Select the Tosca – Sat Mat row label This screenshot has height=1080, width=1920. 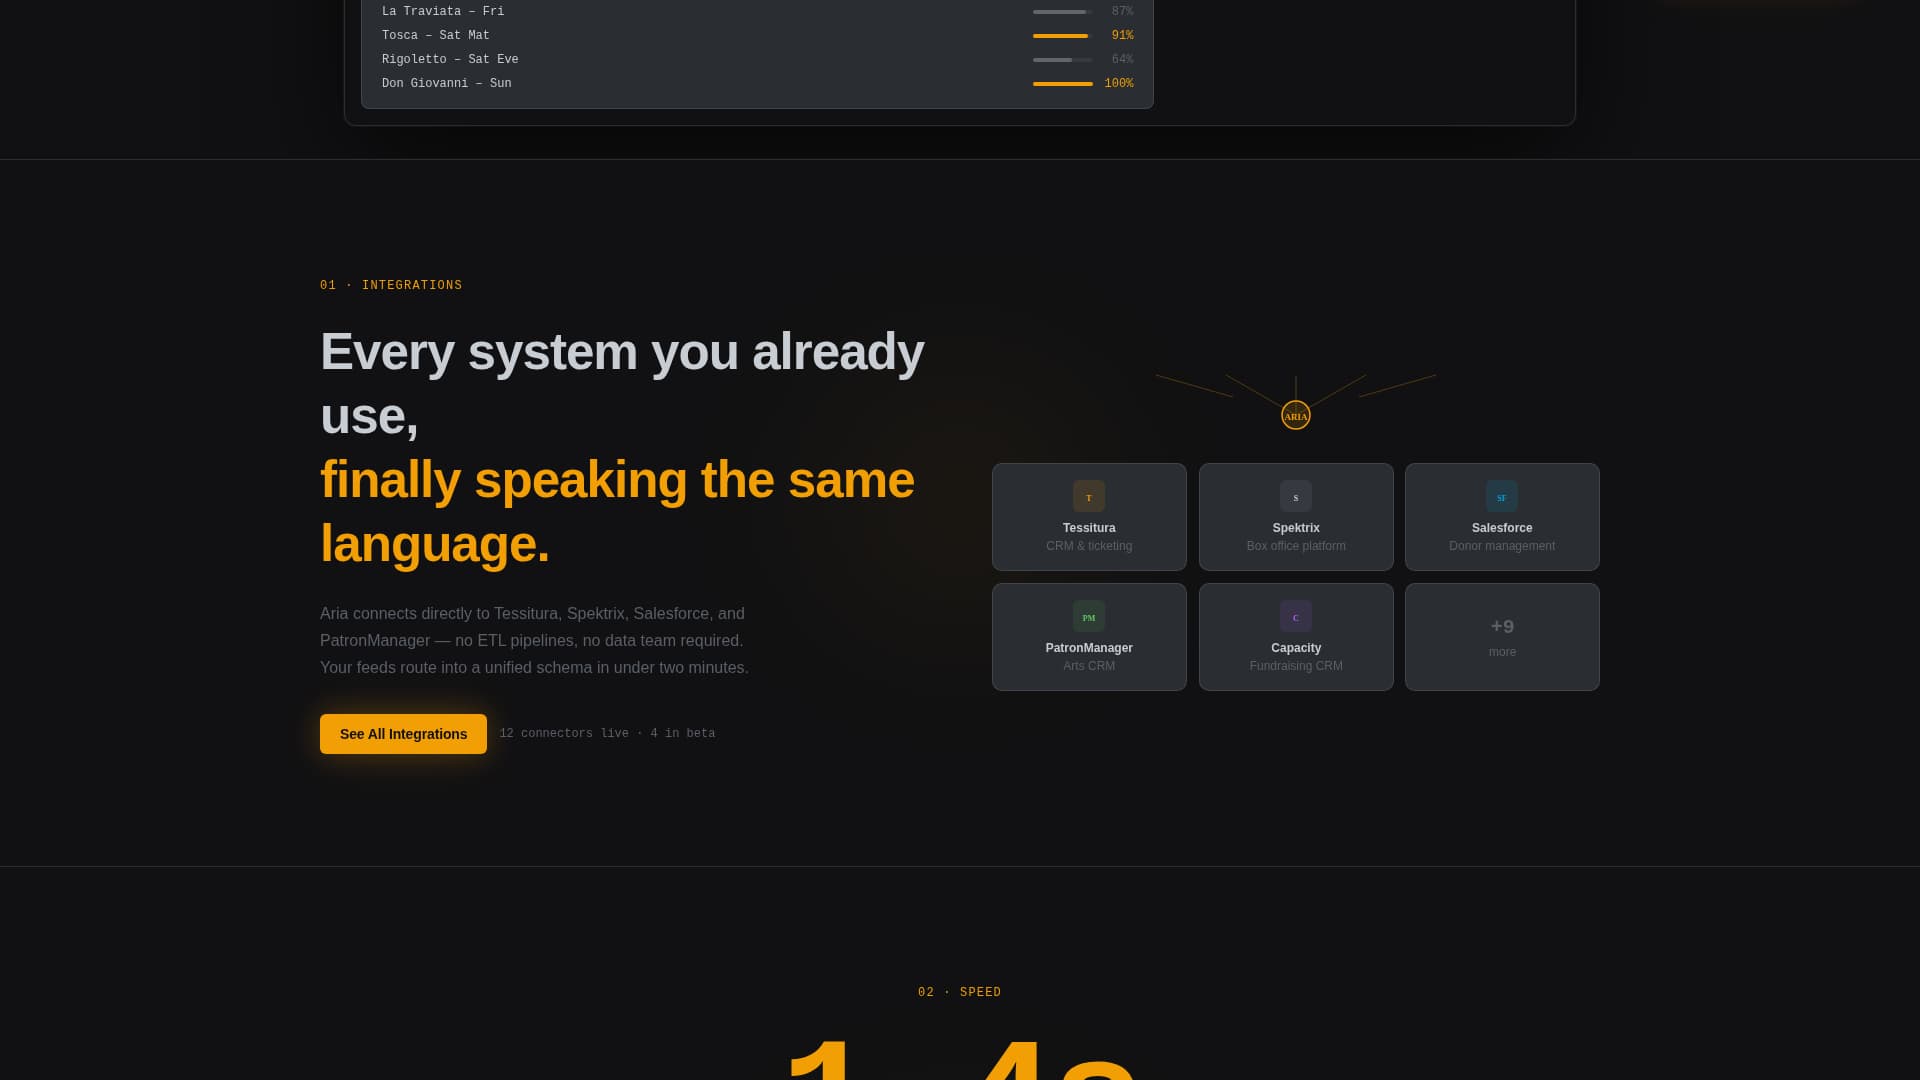pyautogui.click(x=436, y=36)
